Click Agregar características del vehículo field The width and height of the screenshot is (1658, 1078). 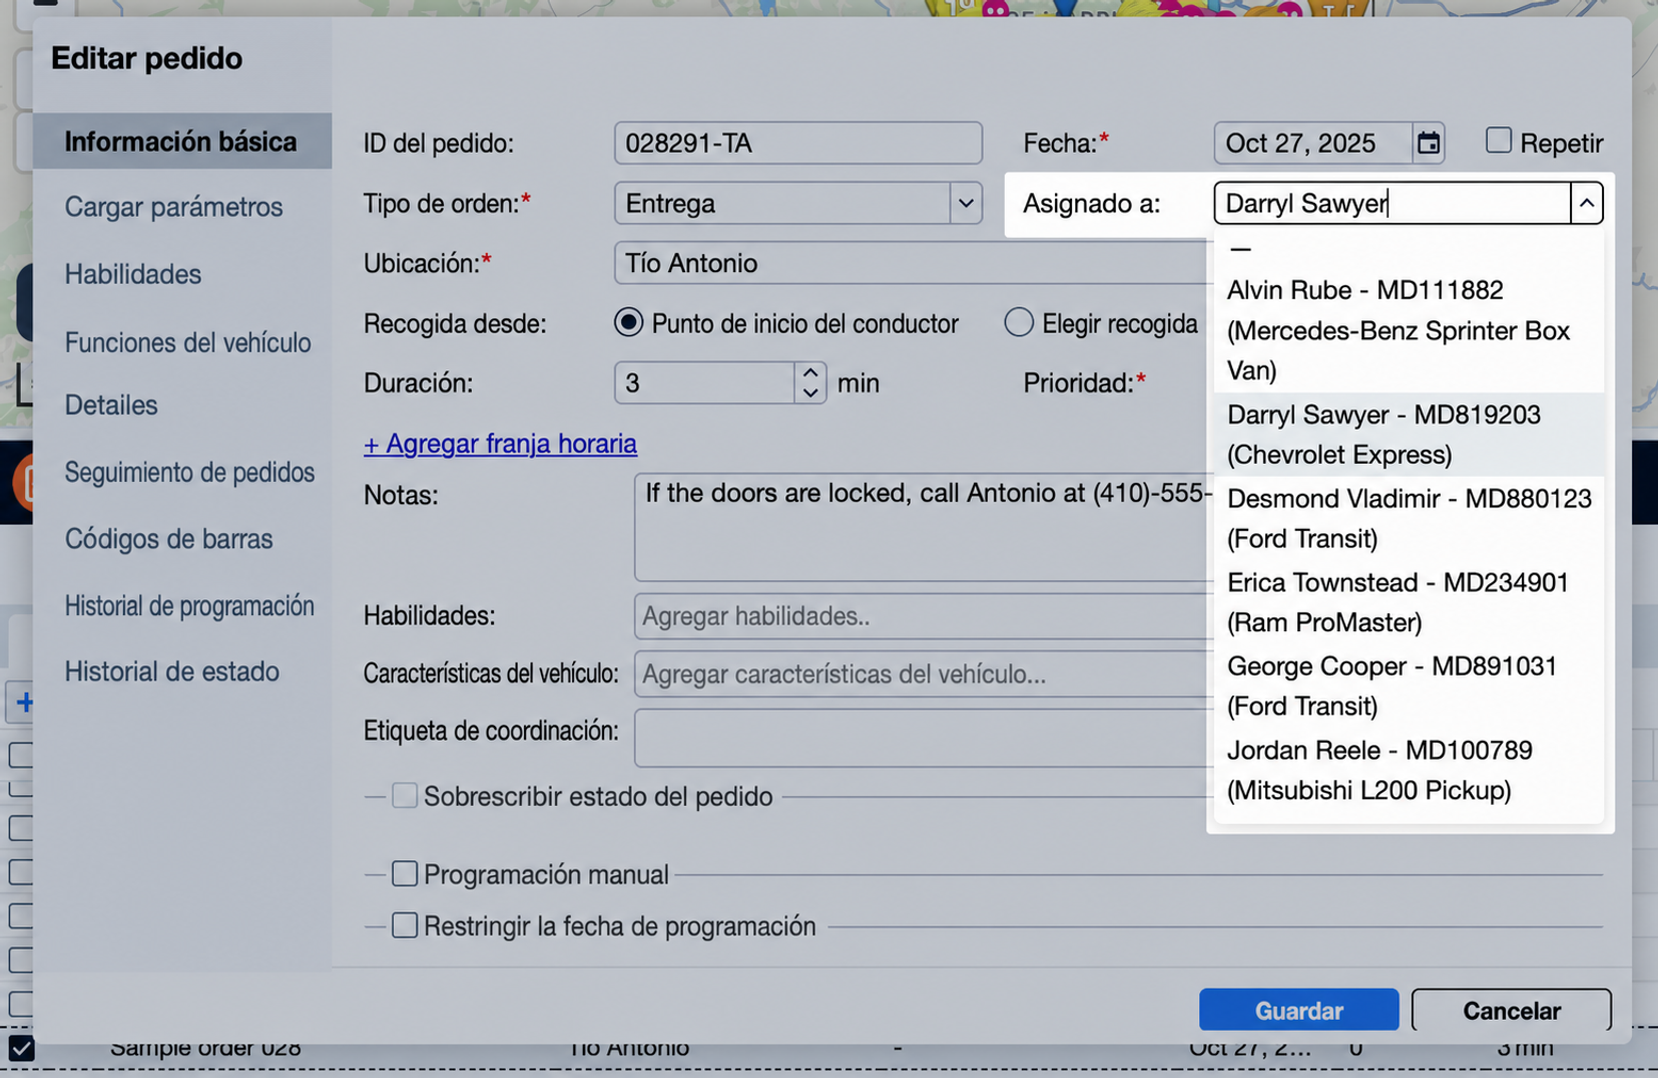922,674
